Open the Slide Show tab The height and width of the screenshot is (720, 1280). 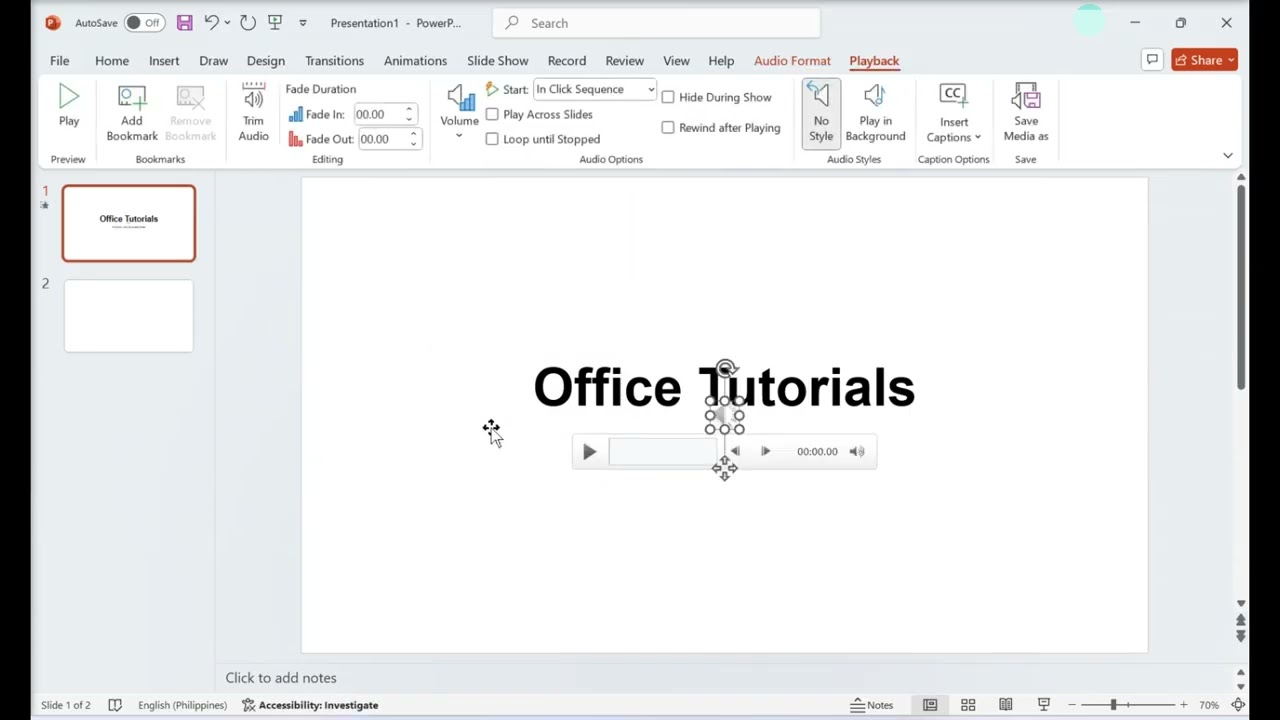tap(497, 60)
